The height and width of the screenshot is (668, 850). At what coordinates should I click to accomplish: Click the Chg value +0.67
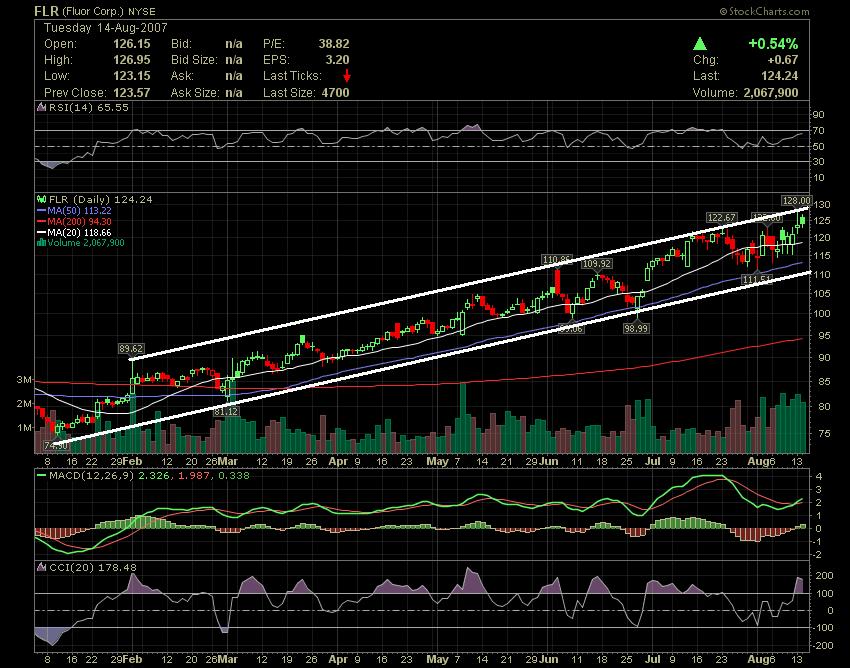coord(783,60)
